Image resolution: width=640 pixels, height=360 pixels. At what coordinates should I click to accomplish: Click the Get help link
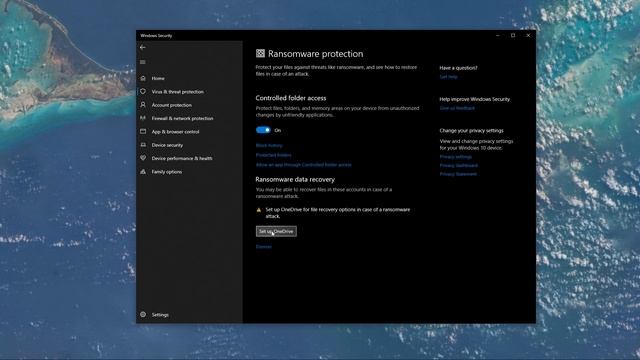point(448,77)
